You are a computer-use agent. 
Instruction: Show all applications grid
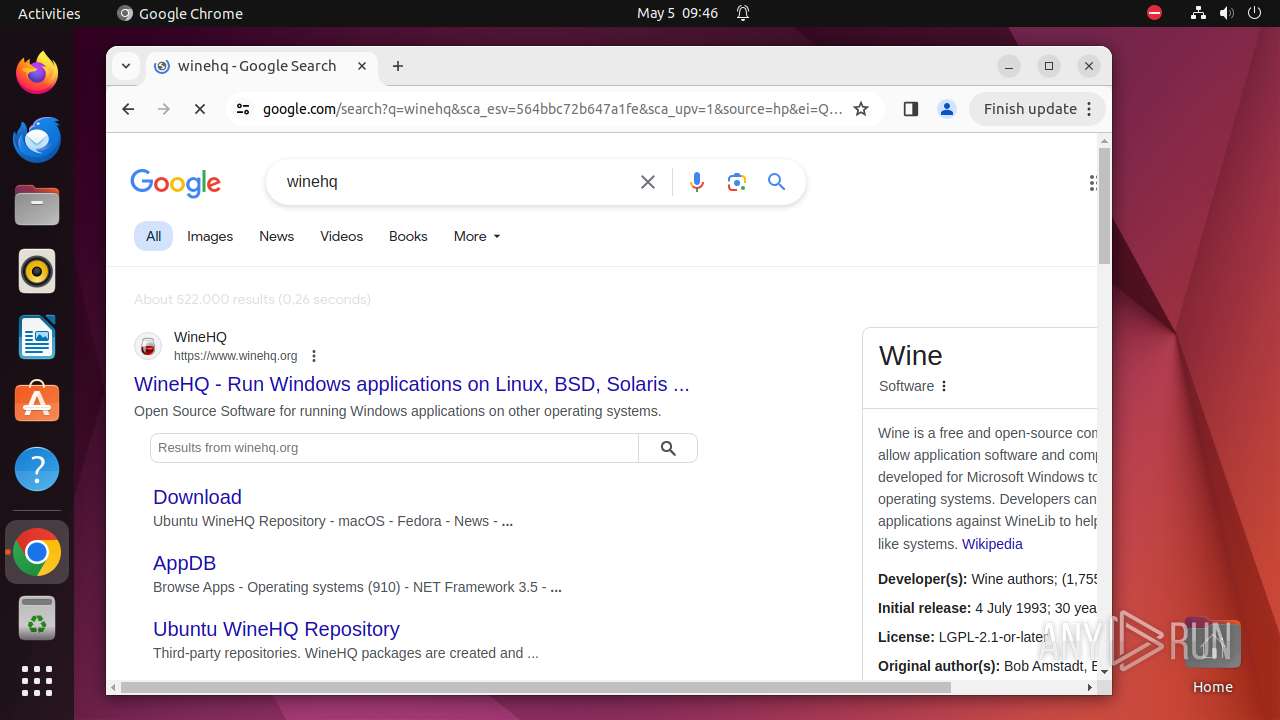pos(37,681)
